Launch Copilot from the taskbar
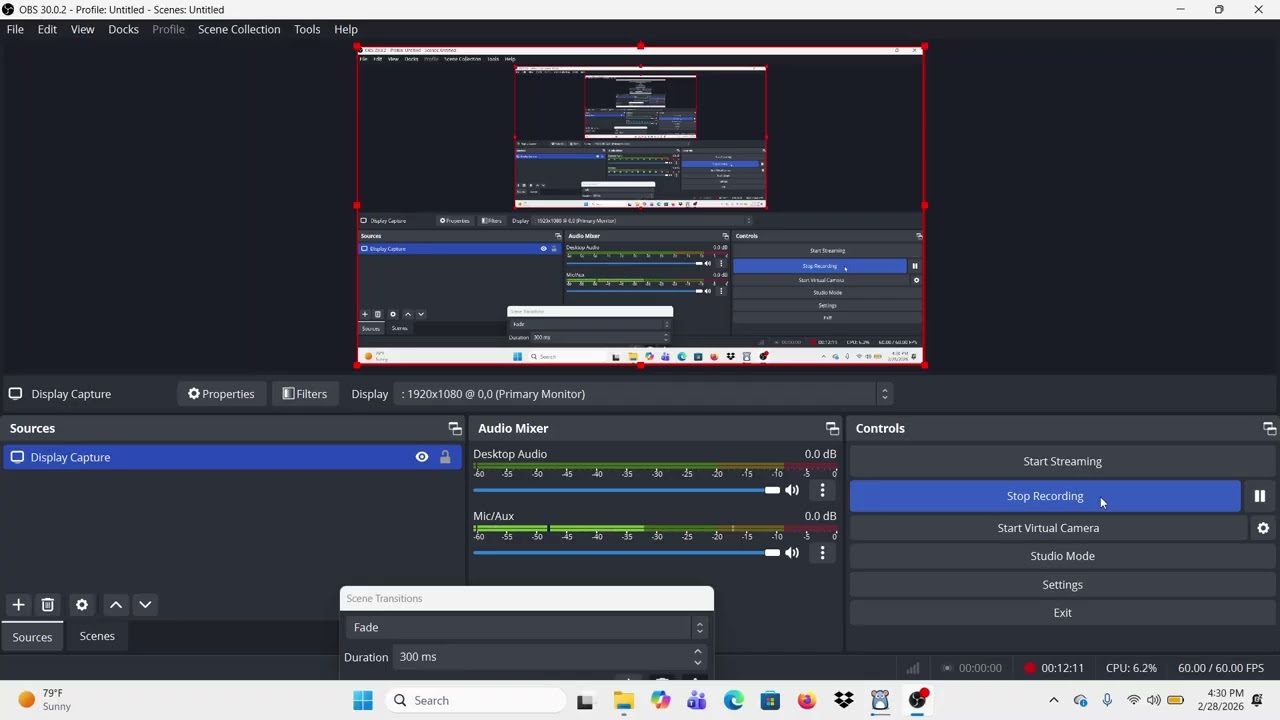This screenshot has width=1280, height=720. click(x=660, y=700)
